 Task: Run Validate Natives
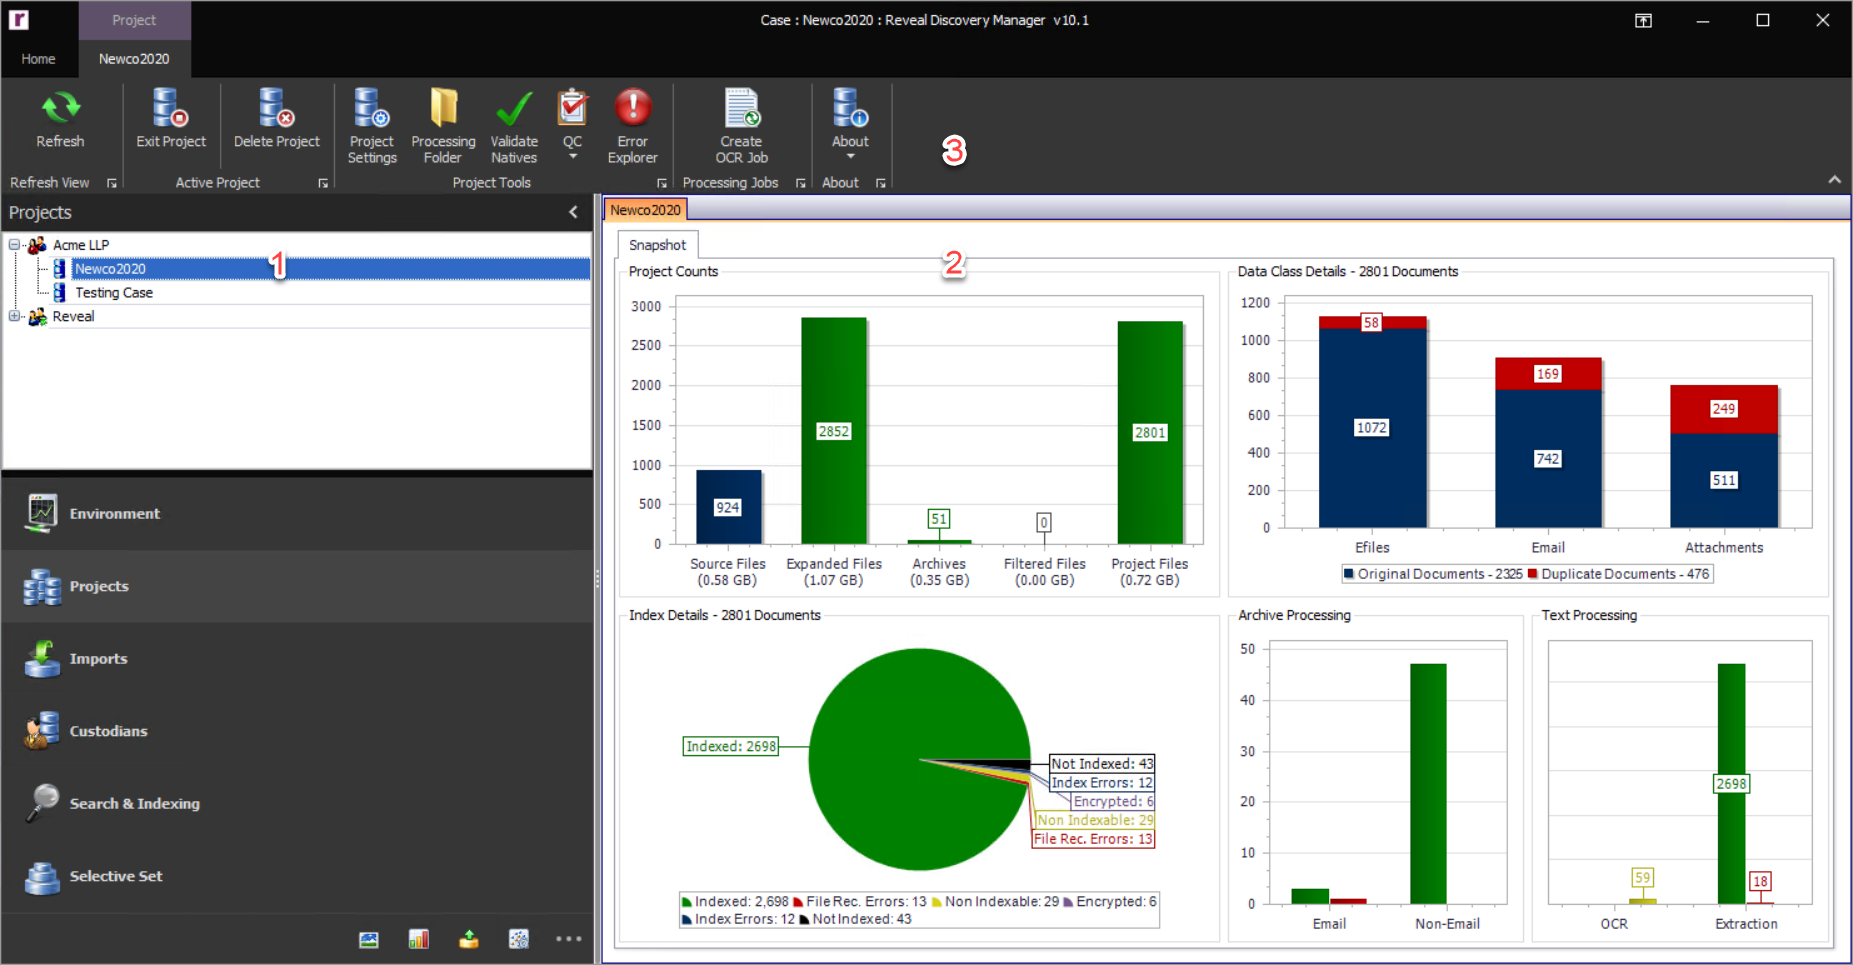click(x=514, y=126)
